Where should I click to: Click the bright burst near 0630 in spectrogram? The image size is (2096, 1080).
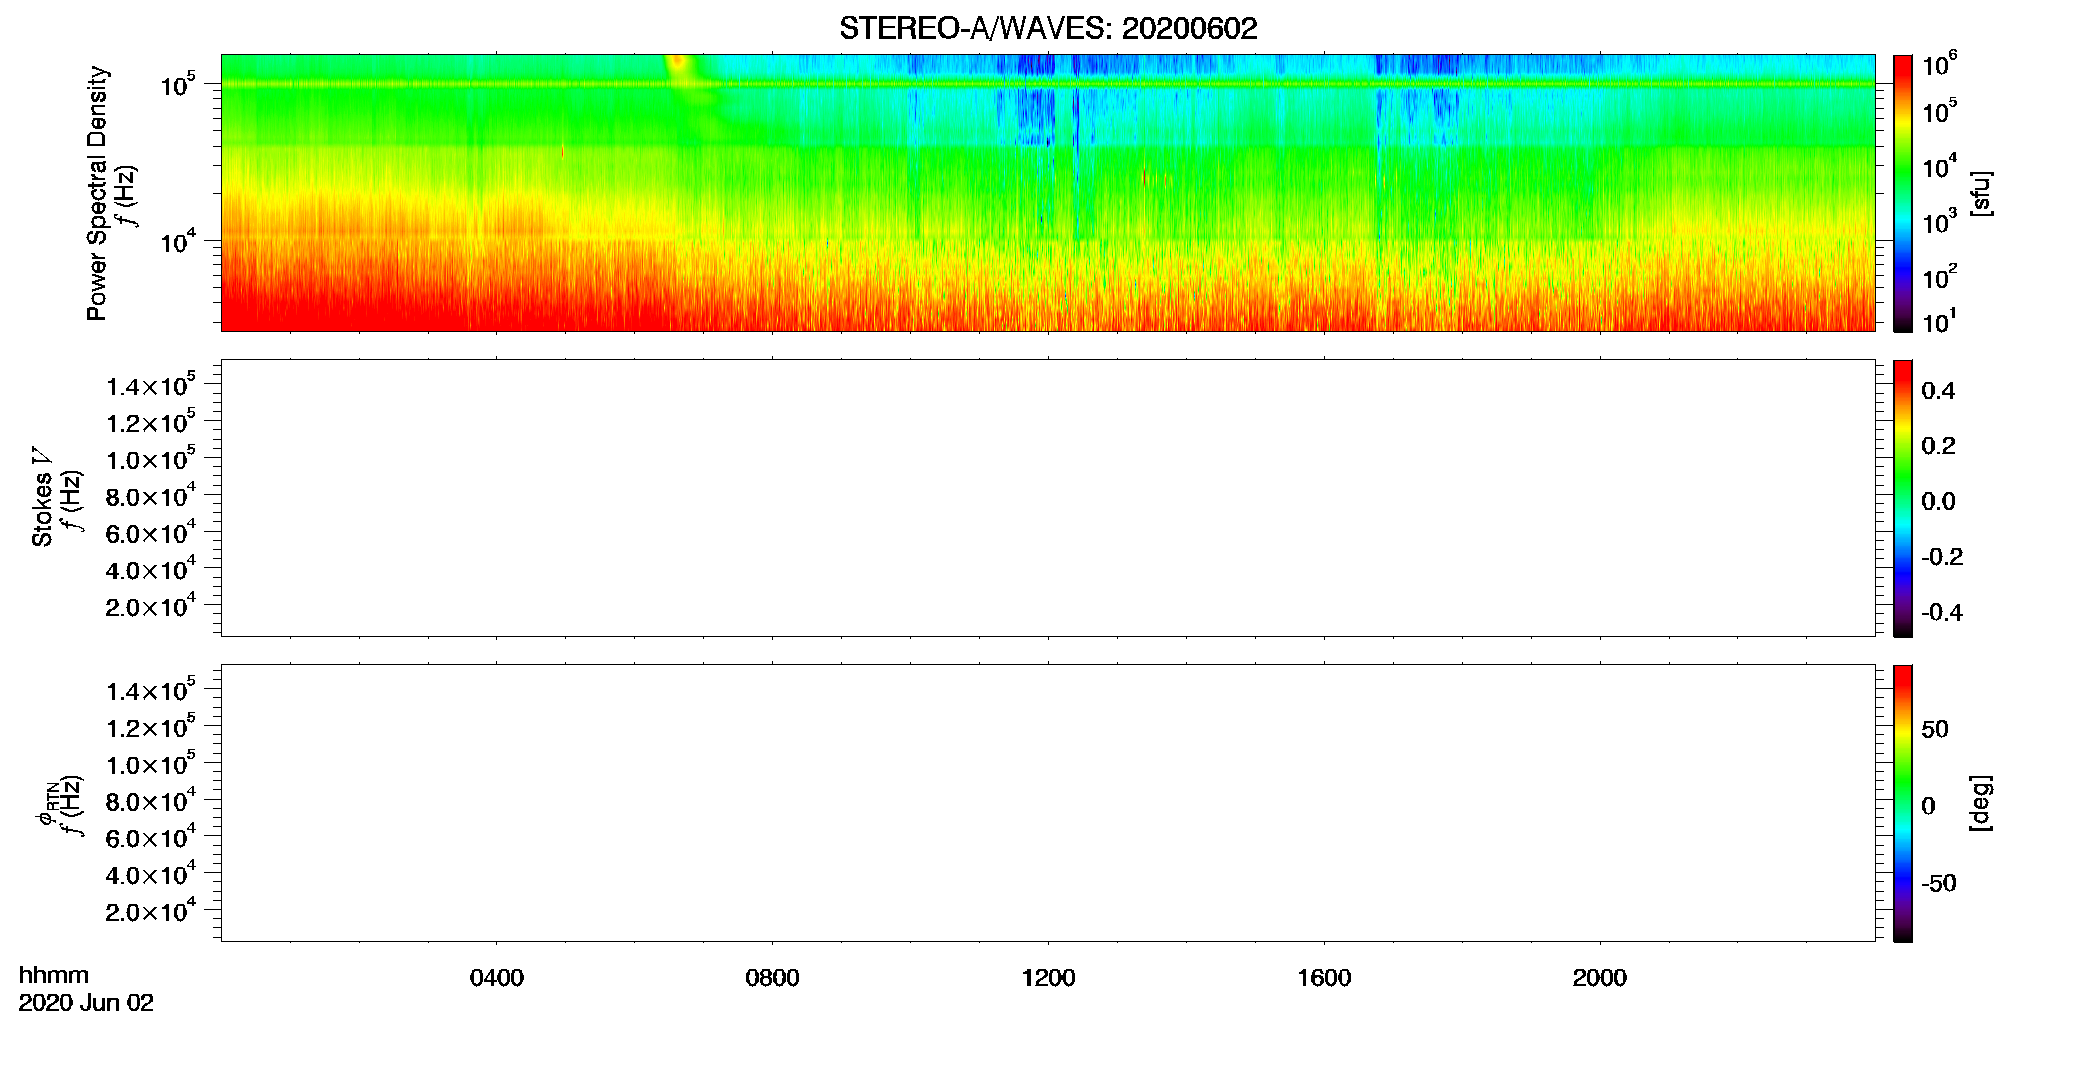679,62
